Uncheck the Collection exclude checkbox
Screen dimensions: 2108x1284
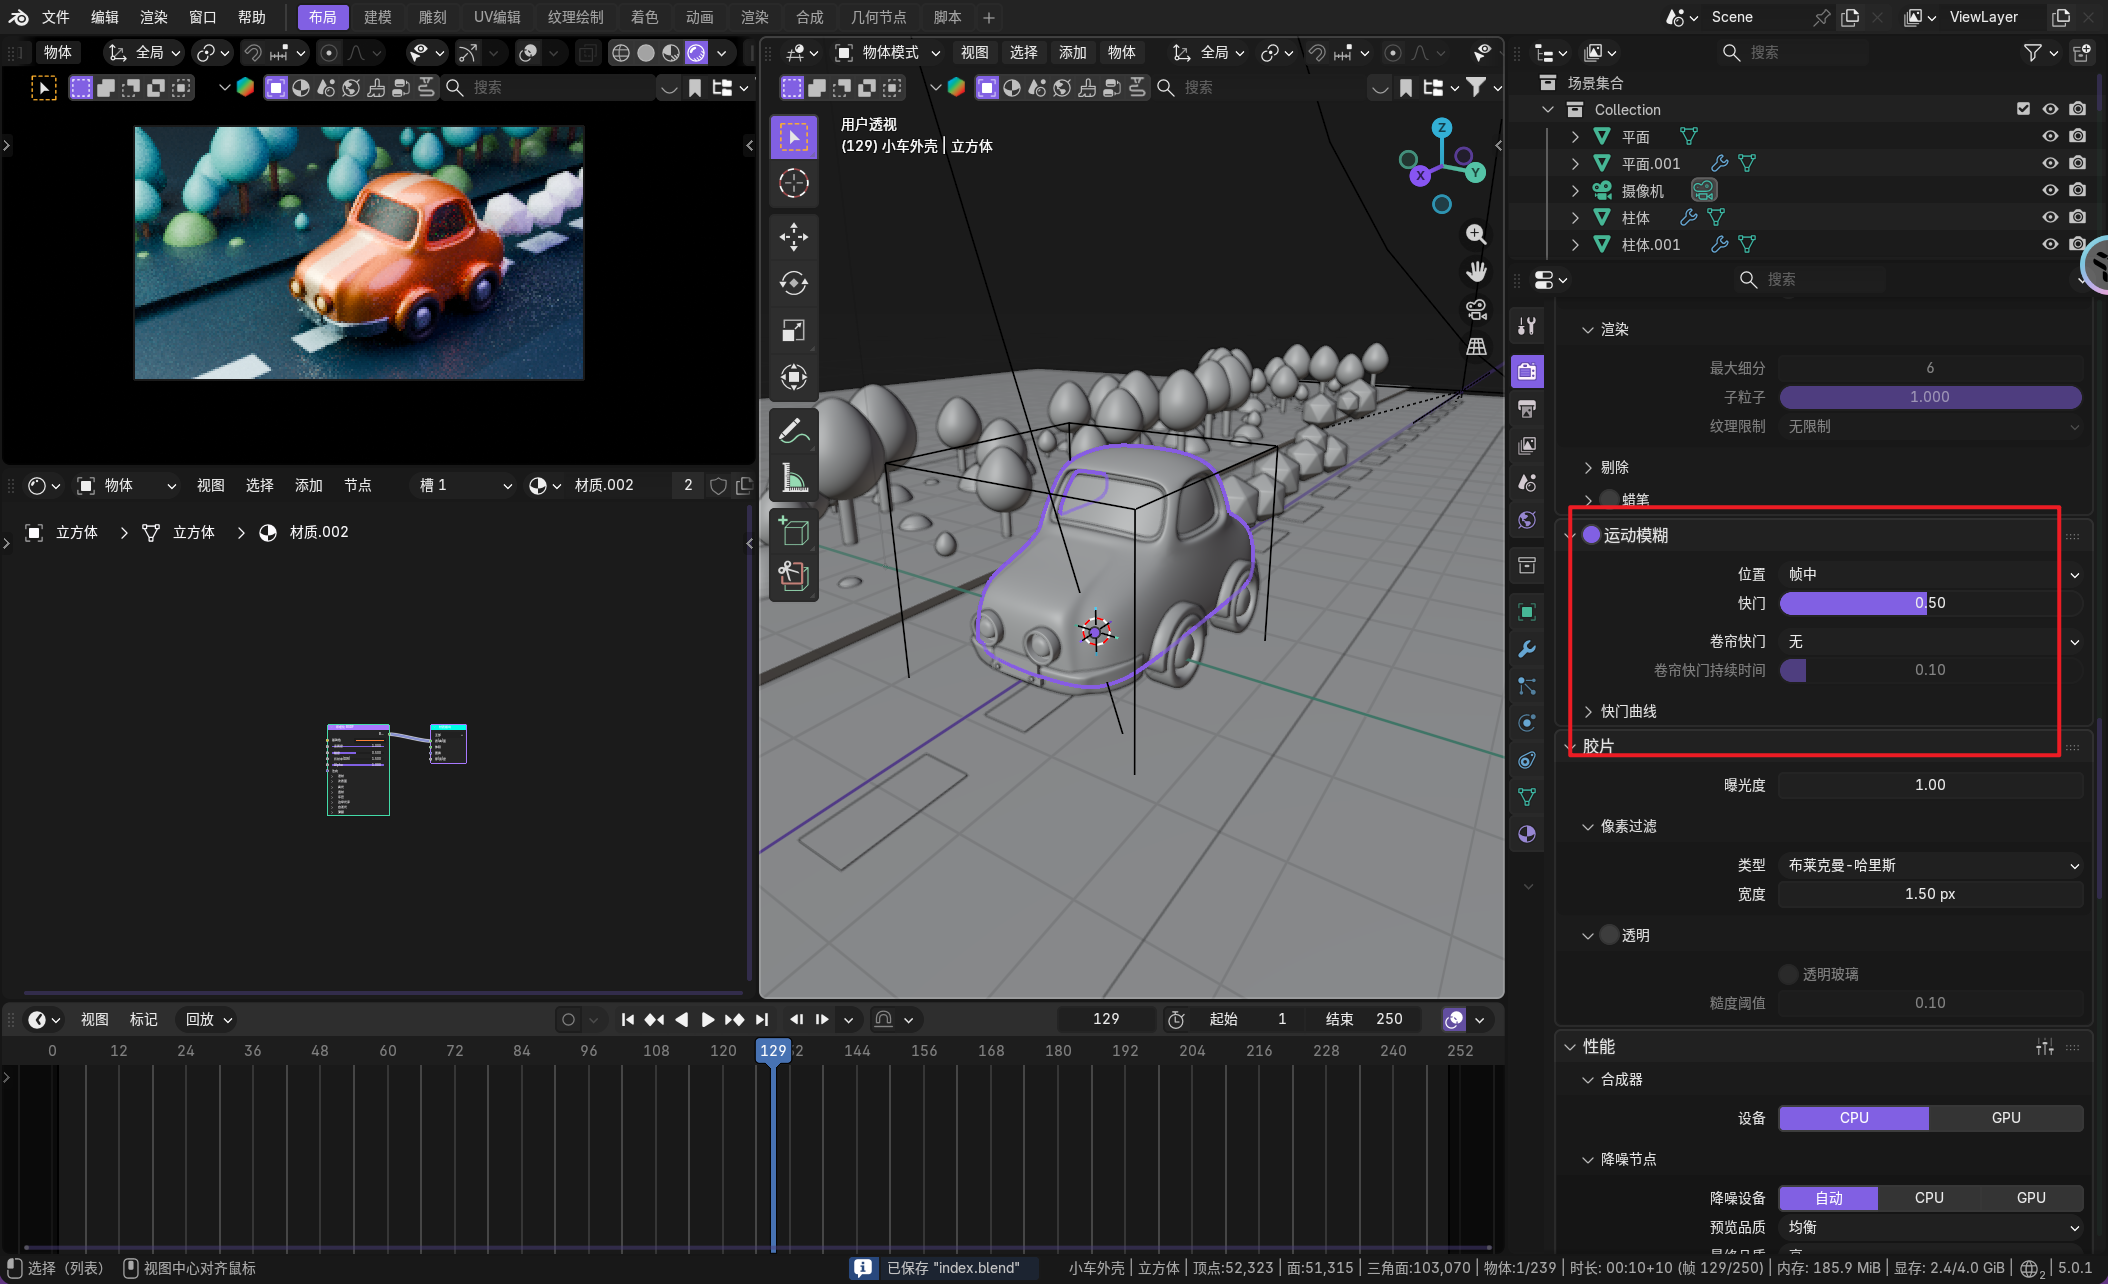click(x=2023, y=109)
